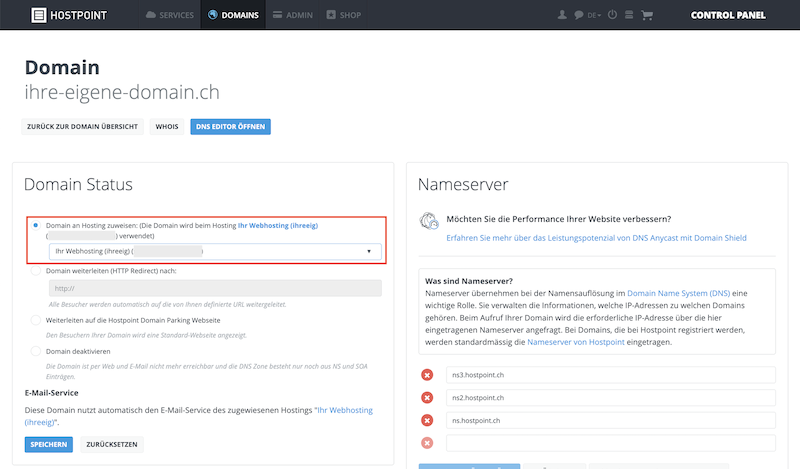Select Domain an Hosting zuweisen radio

(x=36, y=225)
